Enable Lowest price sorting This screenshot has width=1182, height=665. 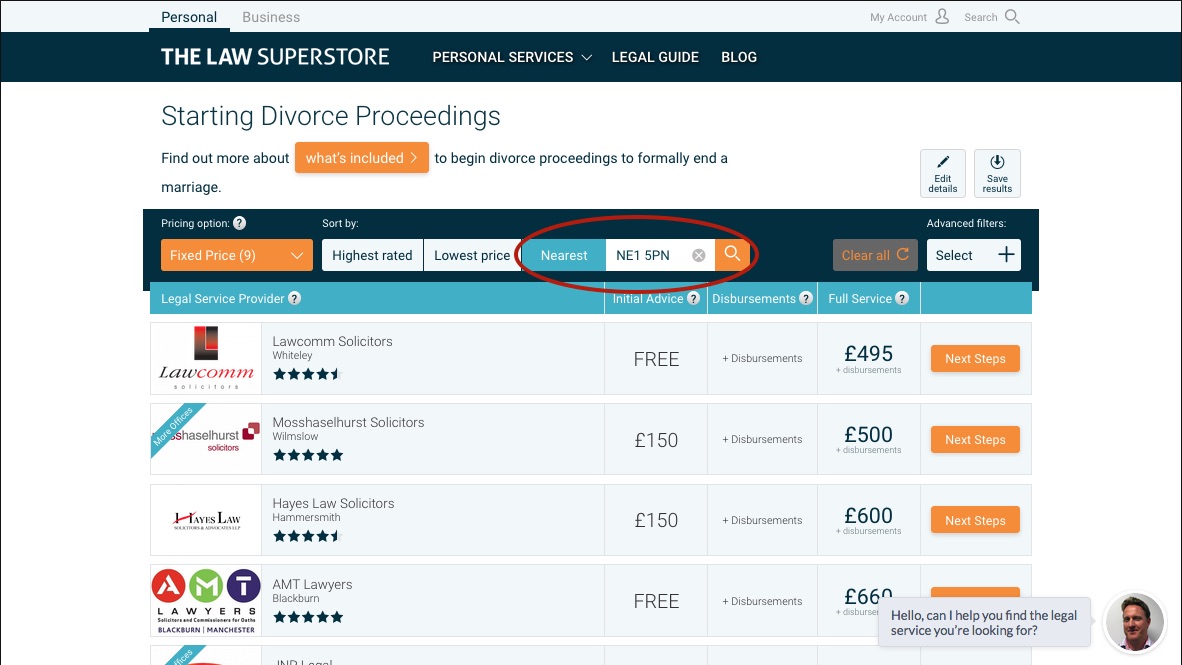click(x=474, y=255)
